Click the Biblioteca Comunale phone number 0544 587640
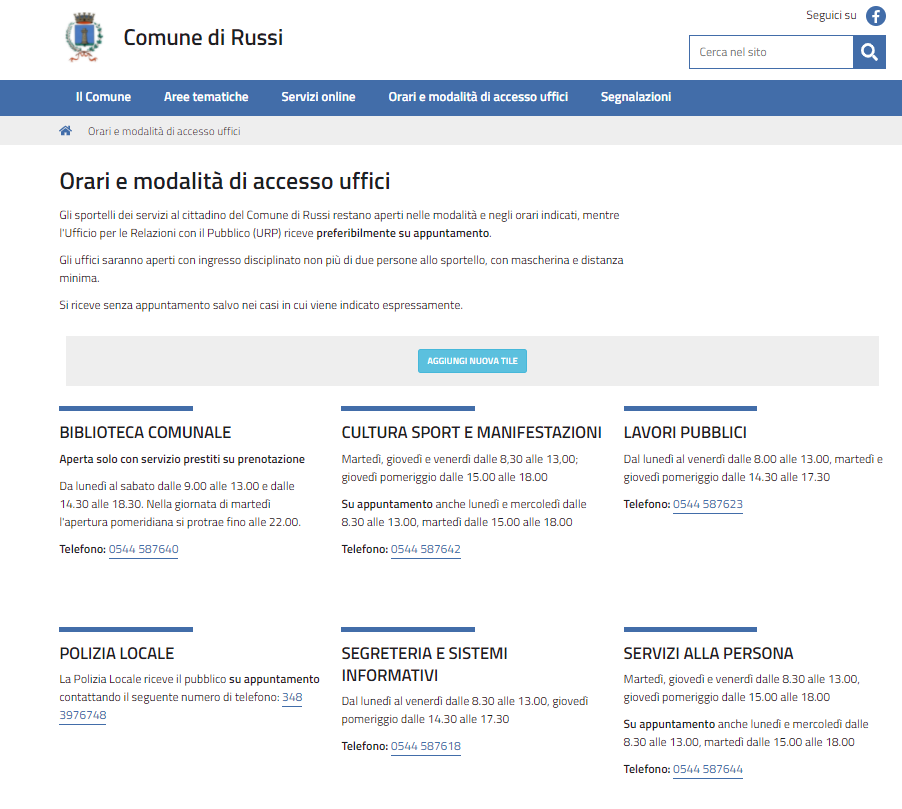 143,549
